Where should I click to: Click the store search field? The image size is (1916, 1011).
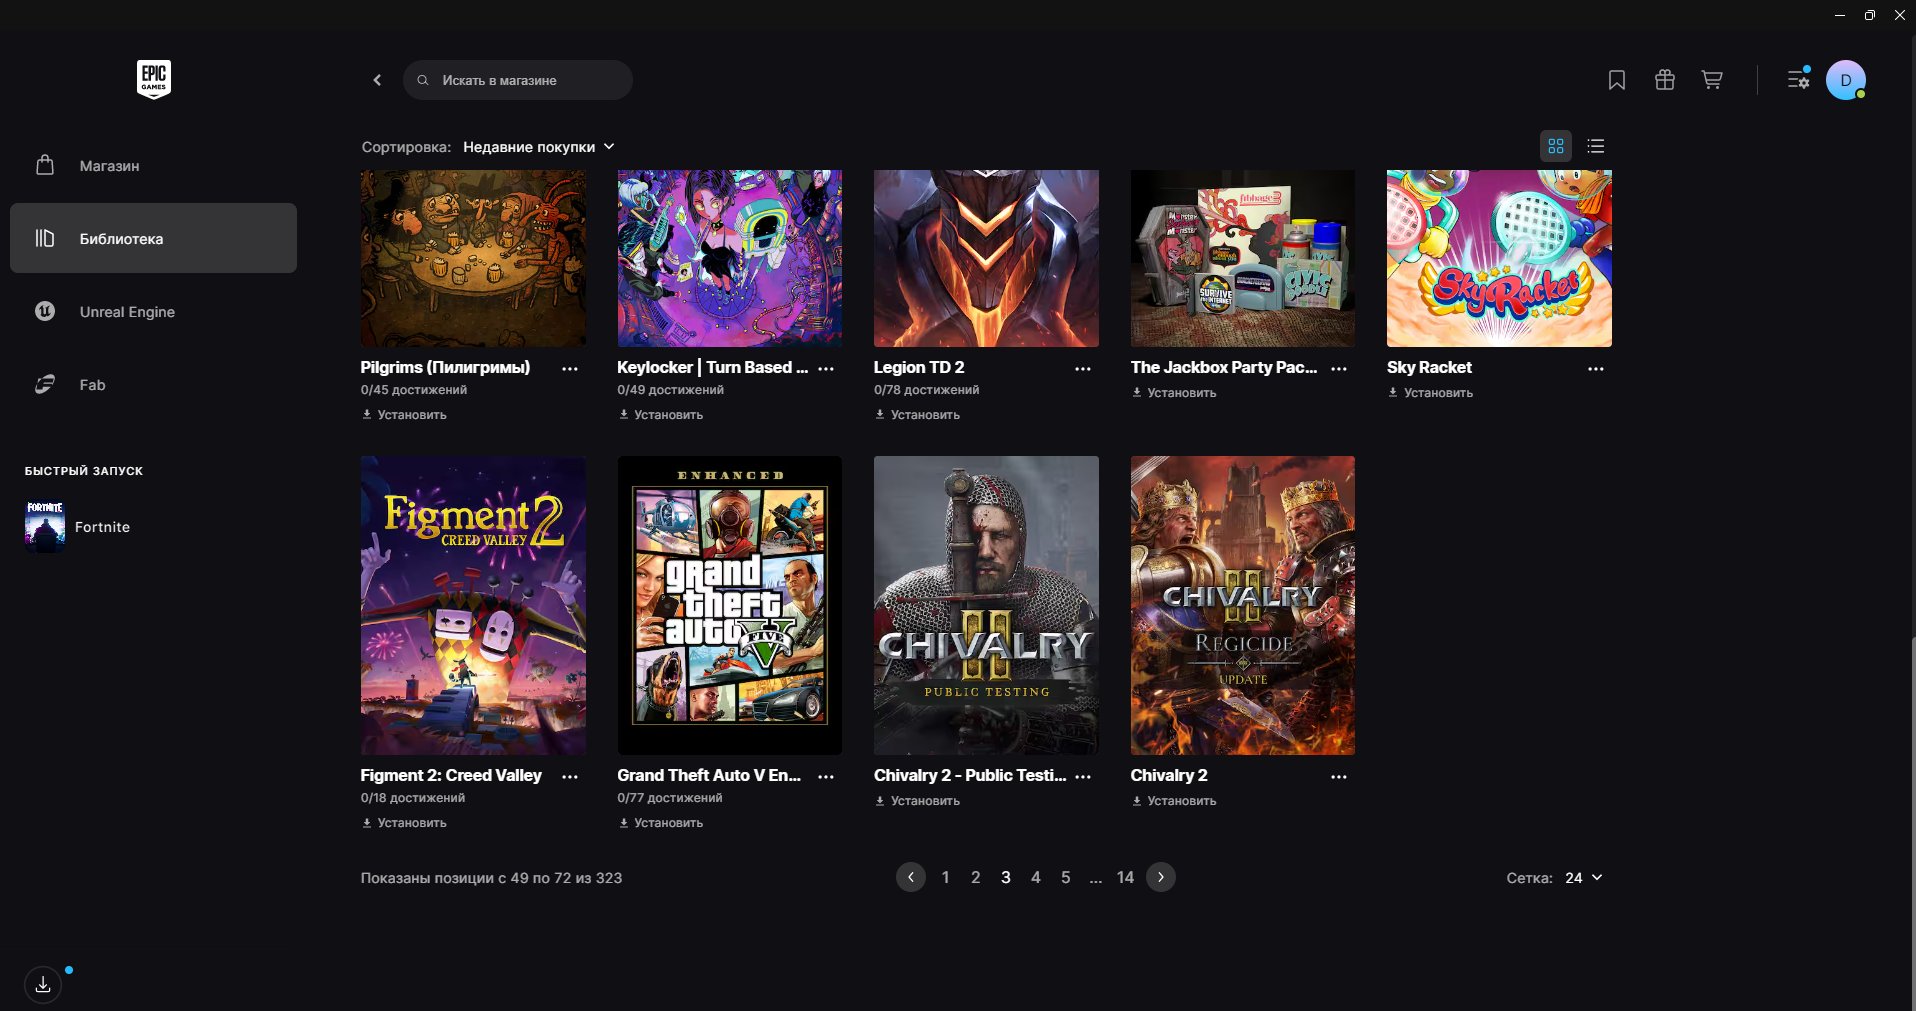518,80
